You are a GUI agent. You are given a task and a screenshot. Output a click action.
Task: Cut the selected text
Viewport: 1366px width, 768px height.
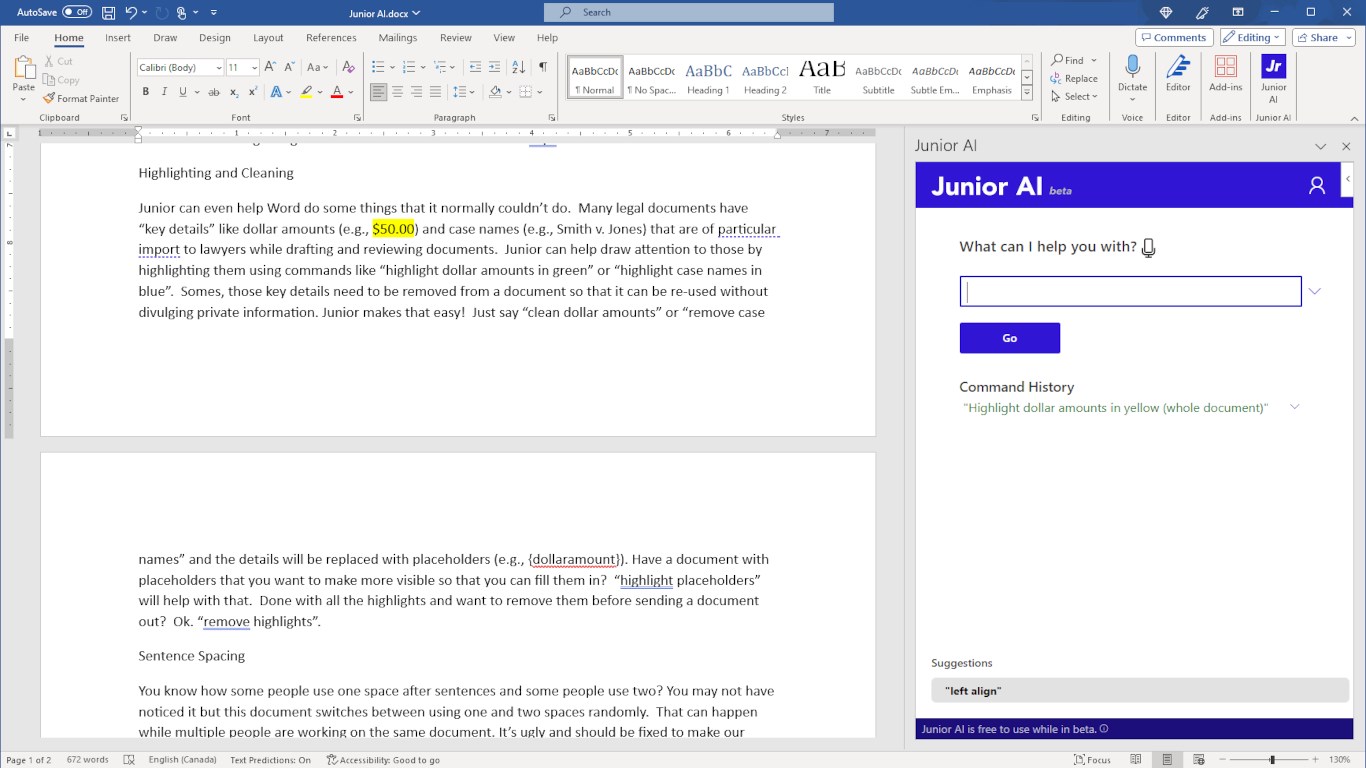point(58,61)
